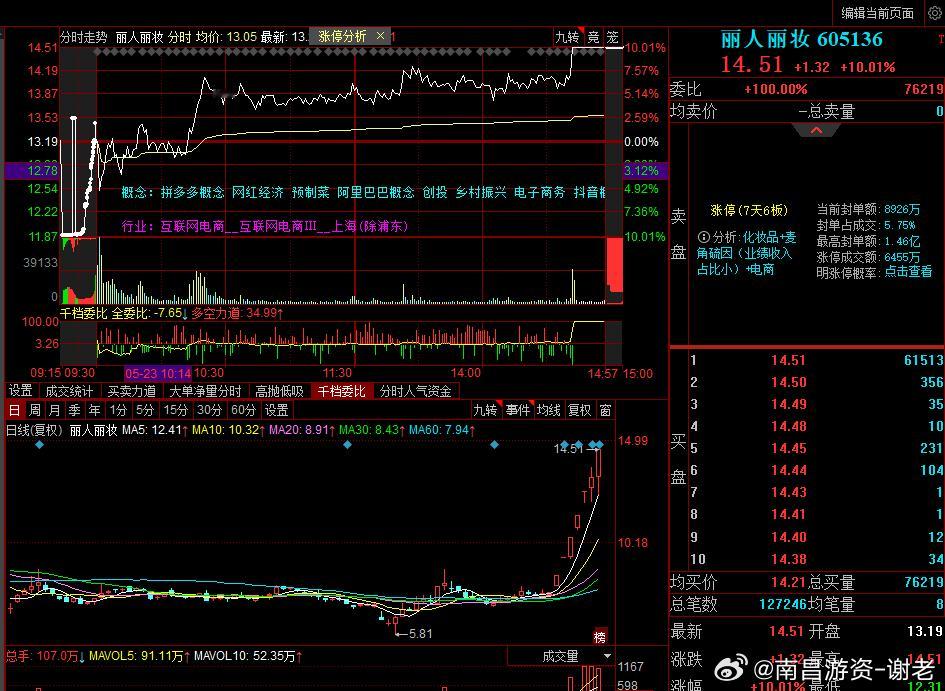Screen dimensions: 945x691
Task: Click the purple 12.78 price cursor label
Action: coord(33,170)
